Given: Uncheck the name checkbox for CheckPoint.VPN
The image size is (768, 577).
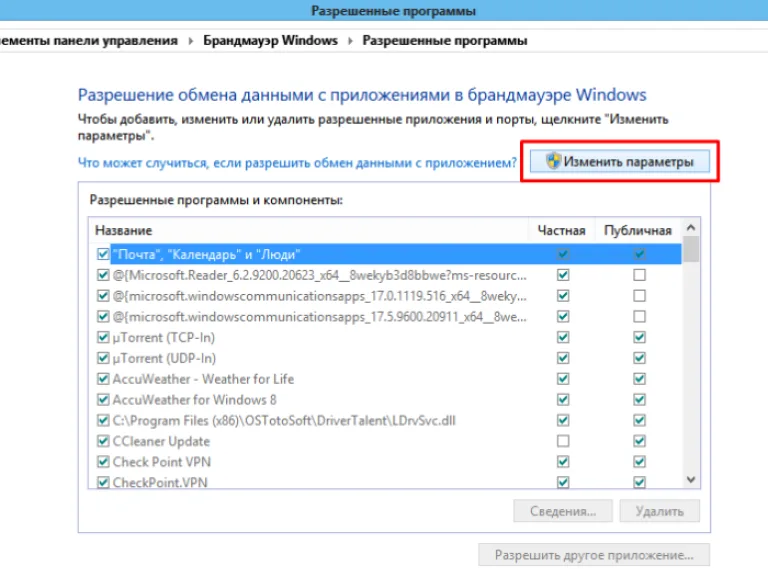Looking at the screenshot, I should (x=103, y=482).
